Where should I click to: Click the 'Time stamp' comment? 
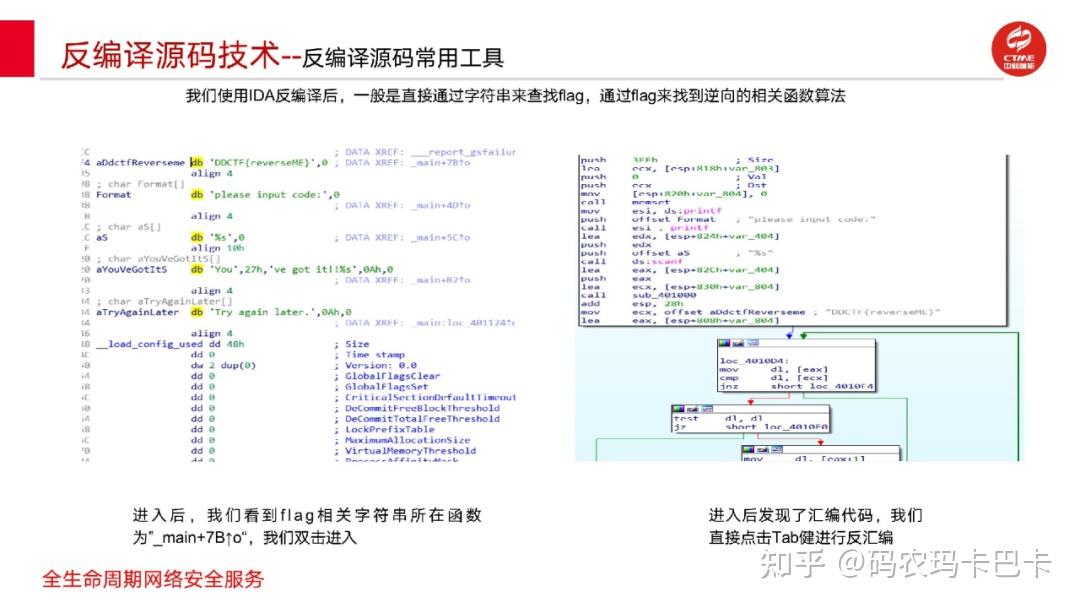[x=375, y=355]
